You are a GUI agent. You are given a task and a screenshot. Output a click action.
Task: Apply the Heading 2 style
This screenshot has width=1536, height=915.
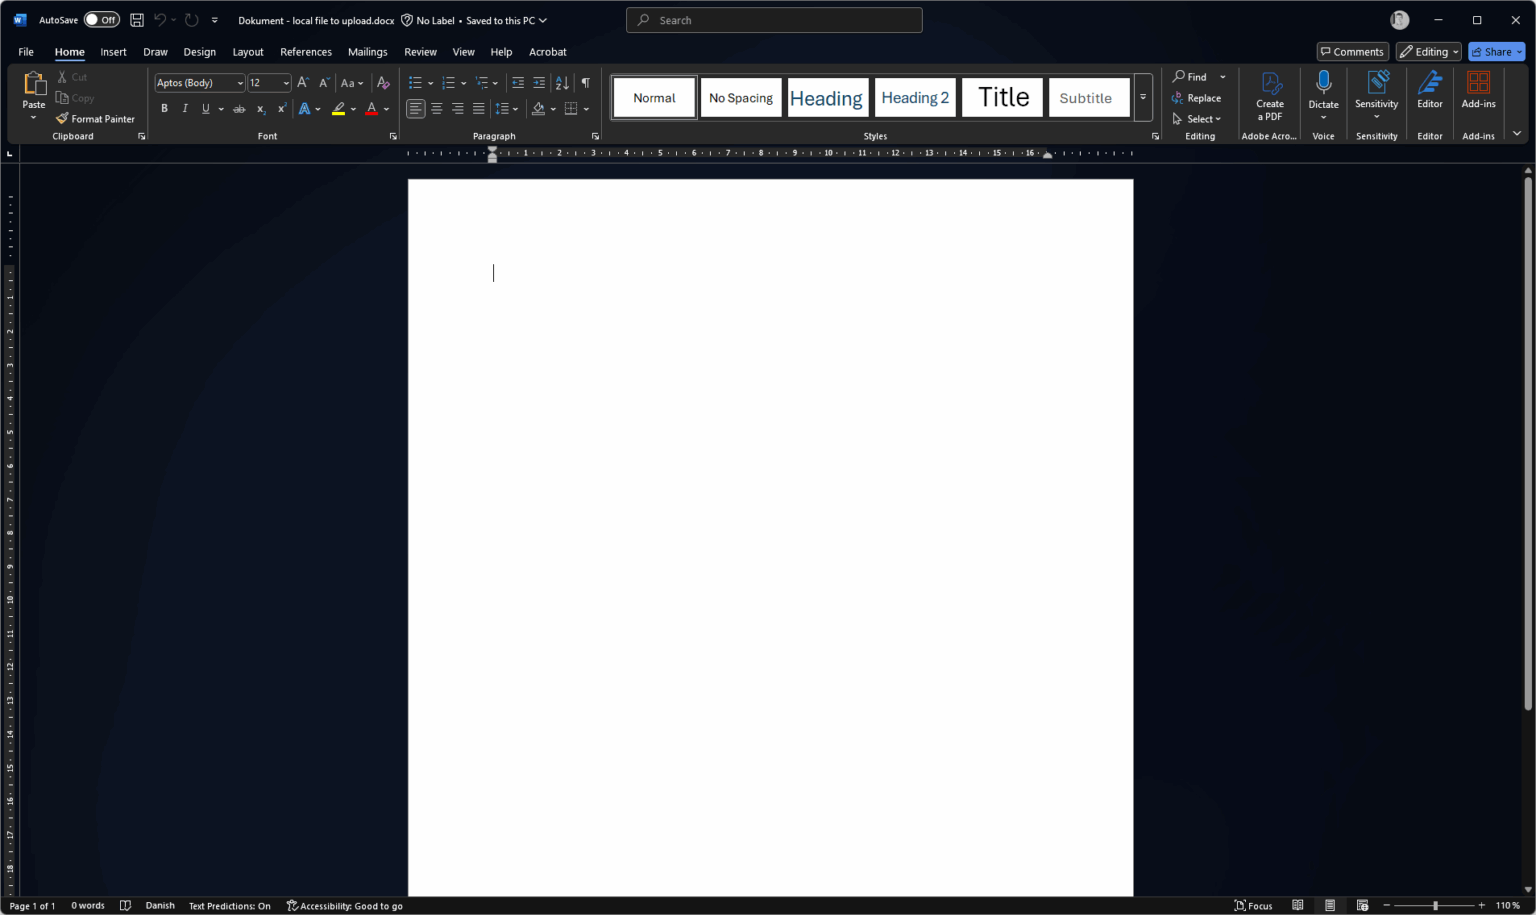coord(914,96)
